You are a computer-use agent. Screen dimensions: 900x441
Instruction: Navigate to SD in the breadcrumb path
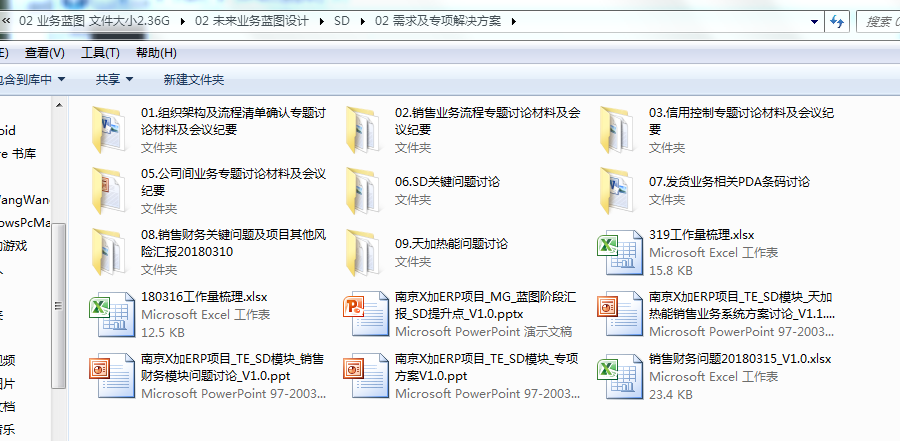point(342,20)
